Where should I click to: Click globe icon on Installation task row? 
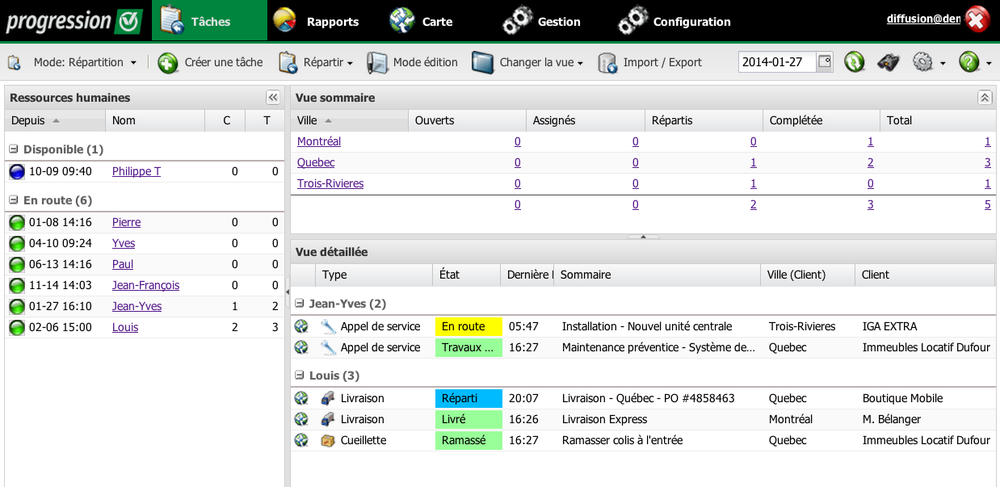pos(301,326)
